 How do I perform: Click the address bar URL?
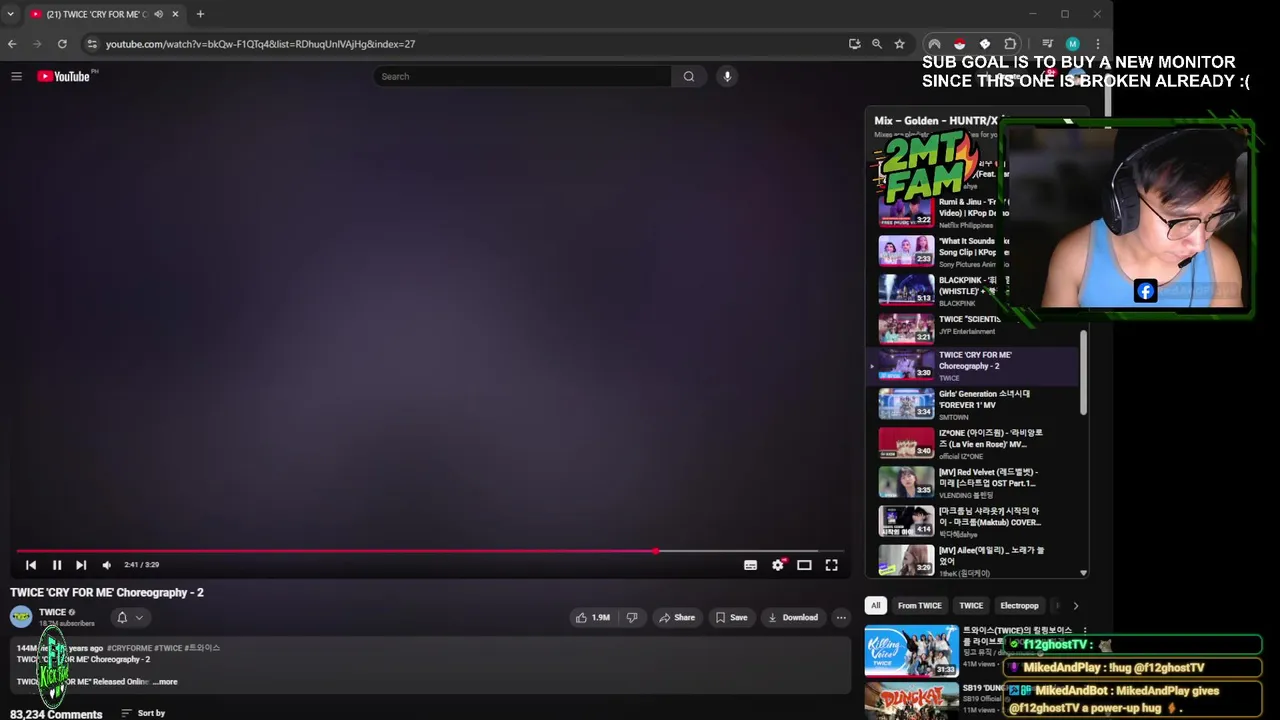260,44
